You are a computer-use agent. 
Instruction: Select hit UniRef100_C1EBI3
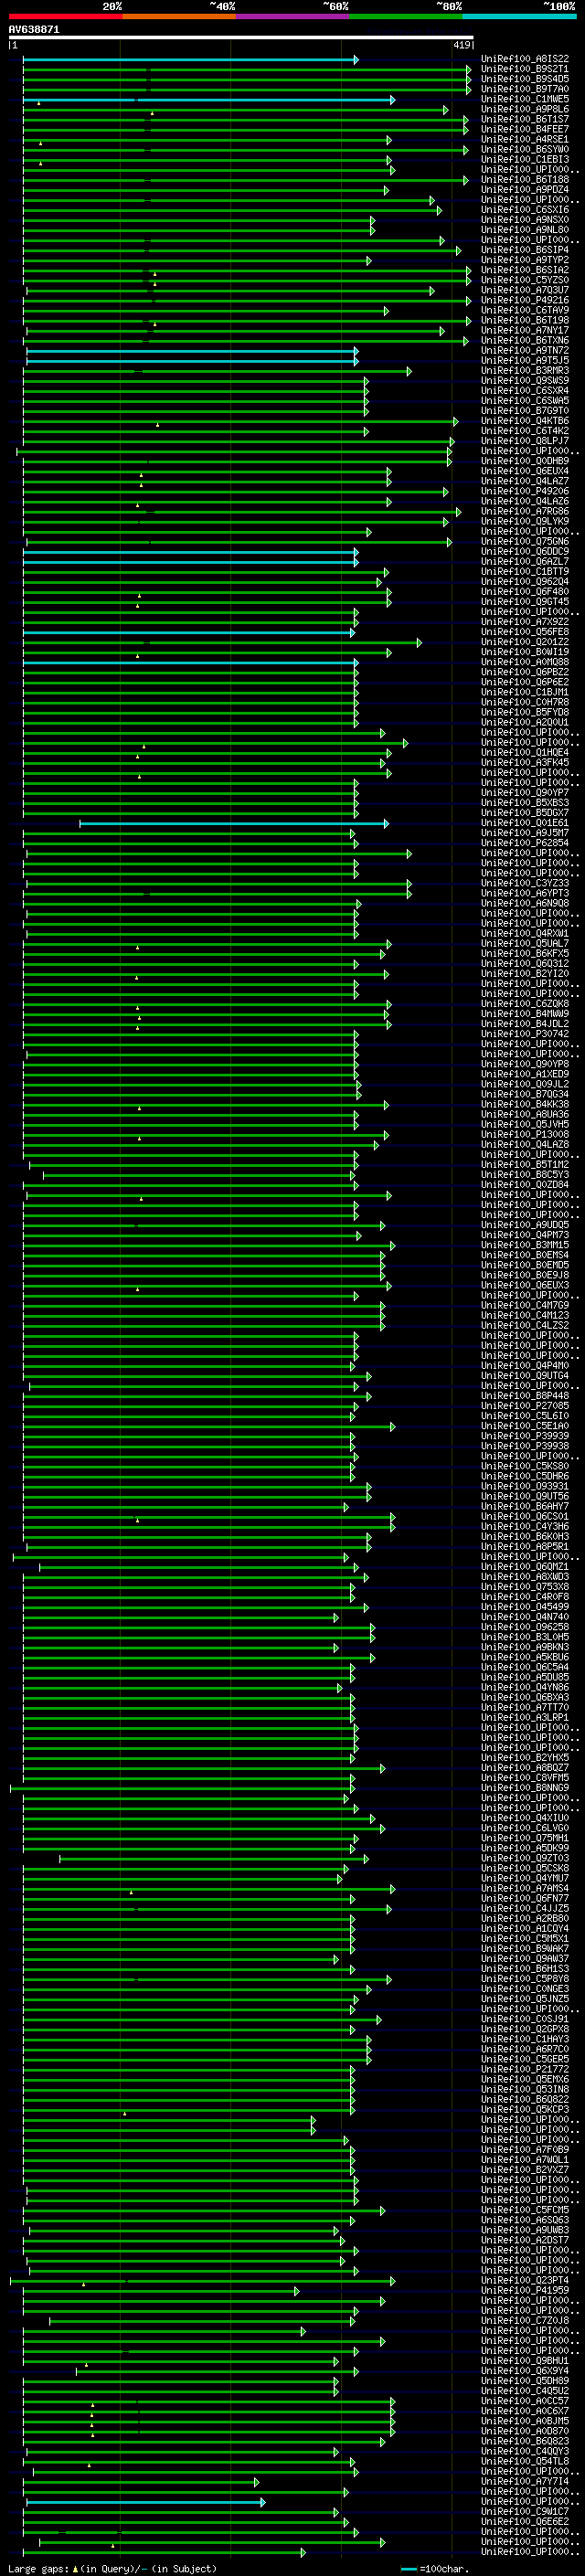pos(525,160)
